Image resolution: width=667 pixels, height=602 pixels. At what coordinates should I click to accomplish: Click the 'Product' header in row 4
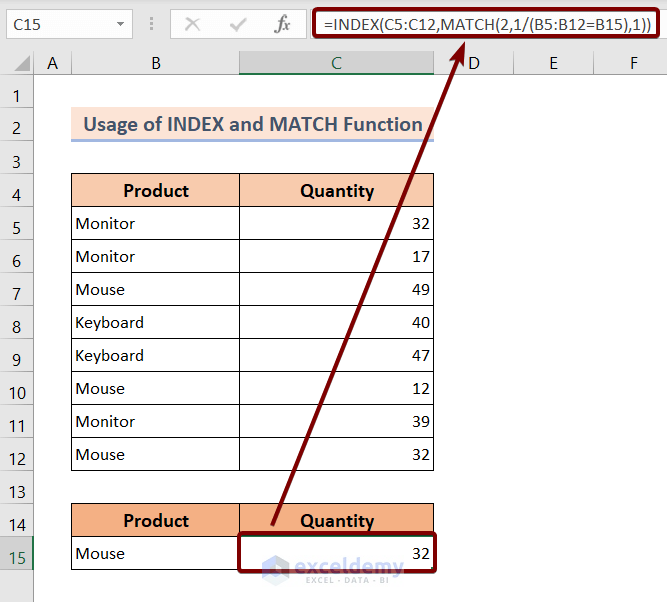pyautogui.click(x=156, y=190)
